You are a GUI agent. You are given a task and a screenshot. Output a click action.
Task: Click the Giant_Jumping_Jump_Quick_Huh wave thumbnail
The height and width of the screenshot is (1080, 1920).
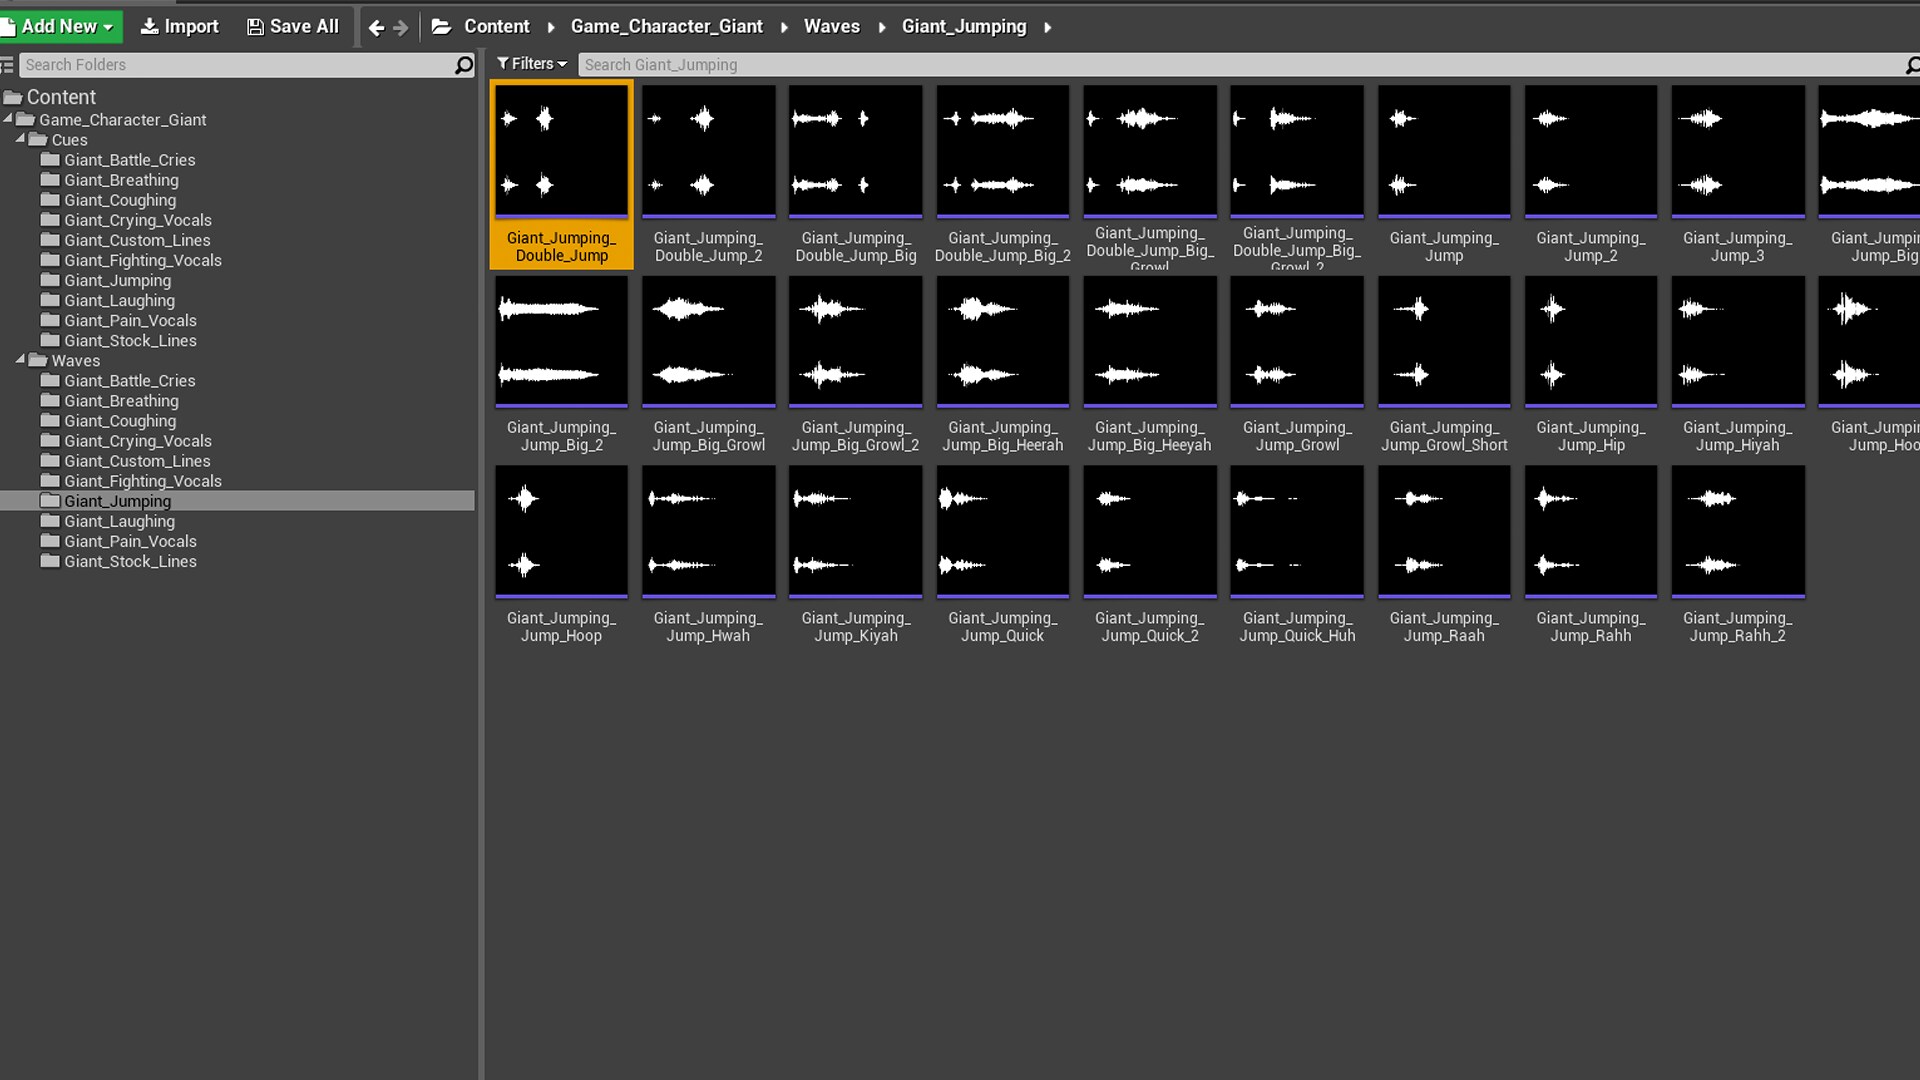[x=1296, y=531]
